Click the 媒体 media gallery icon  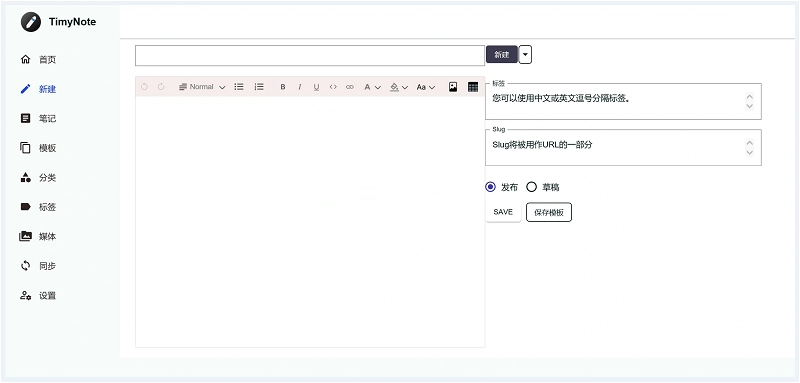click(26, 236)
